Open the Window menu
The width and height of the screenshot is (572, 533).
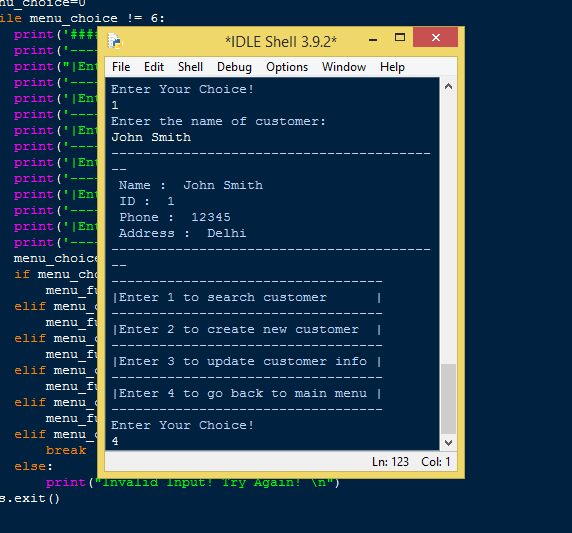(x=344, y=67)
